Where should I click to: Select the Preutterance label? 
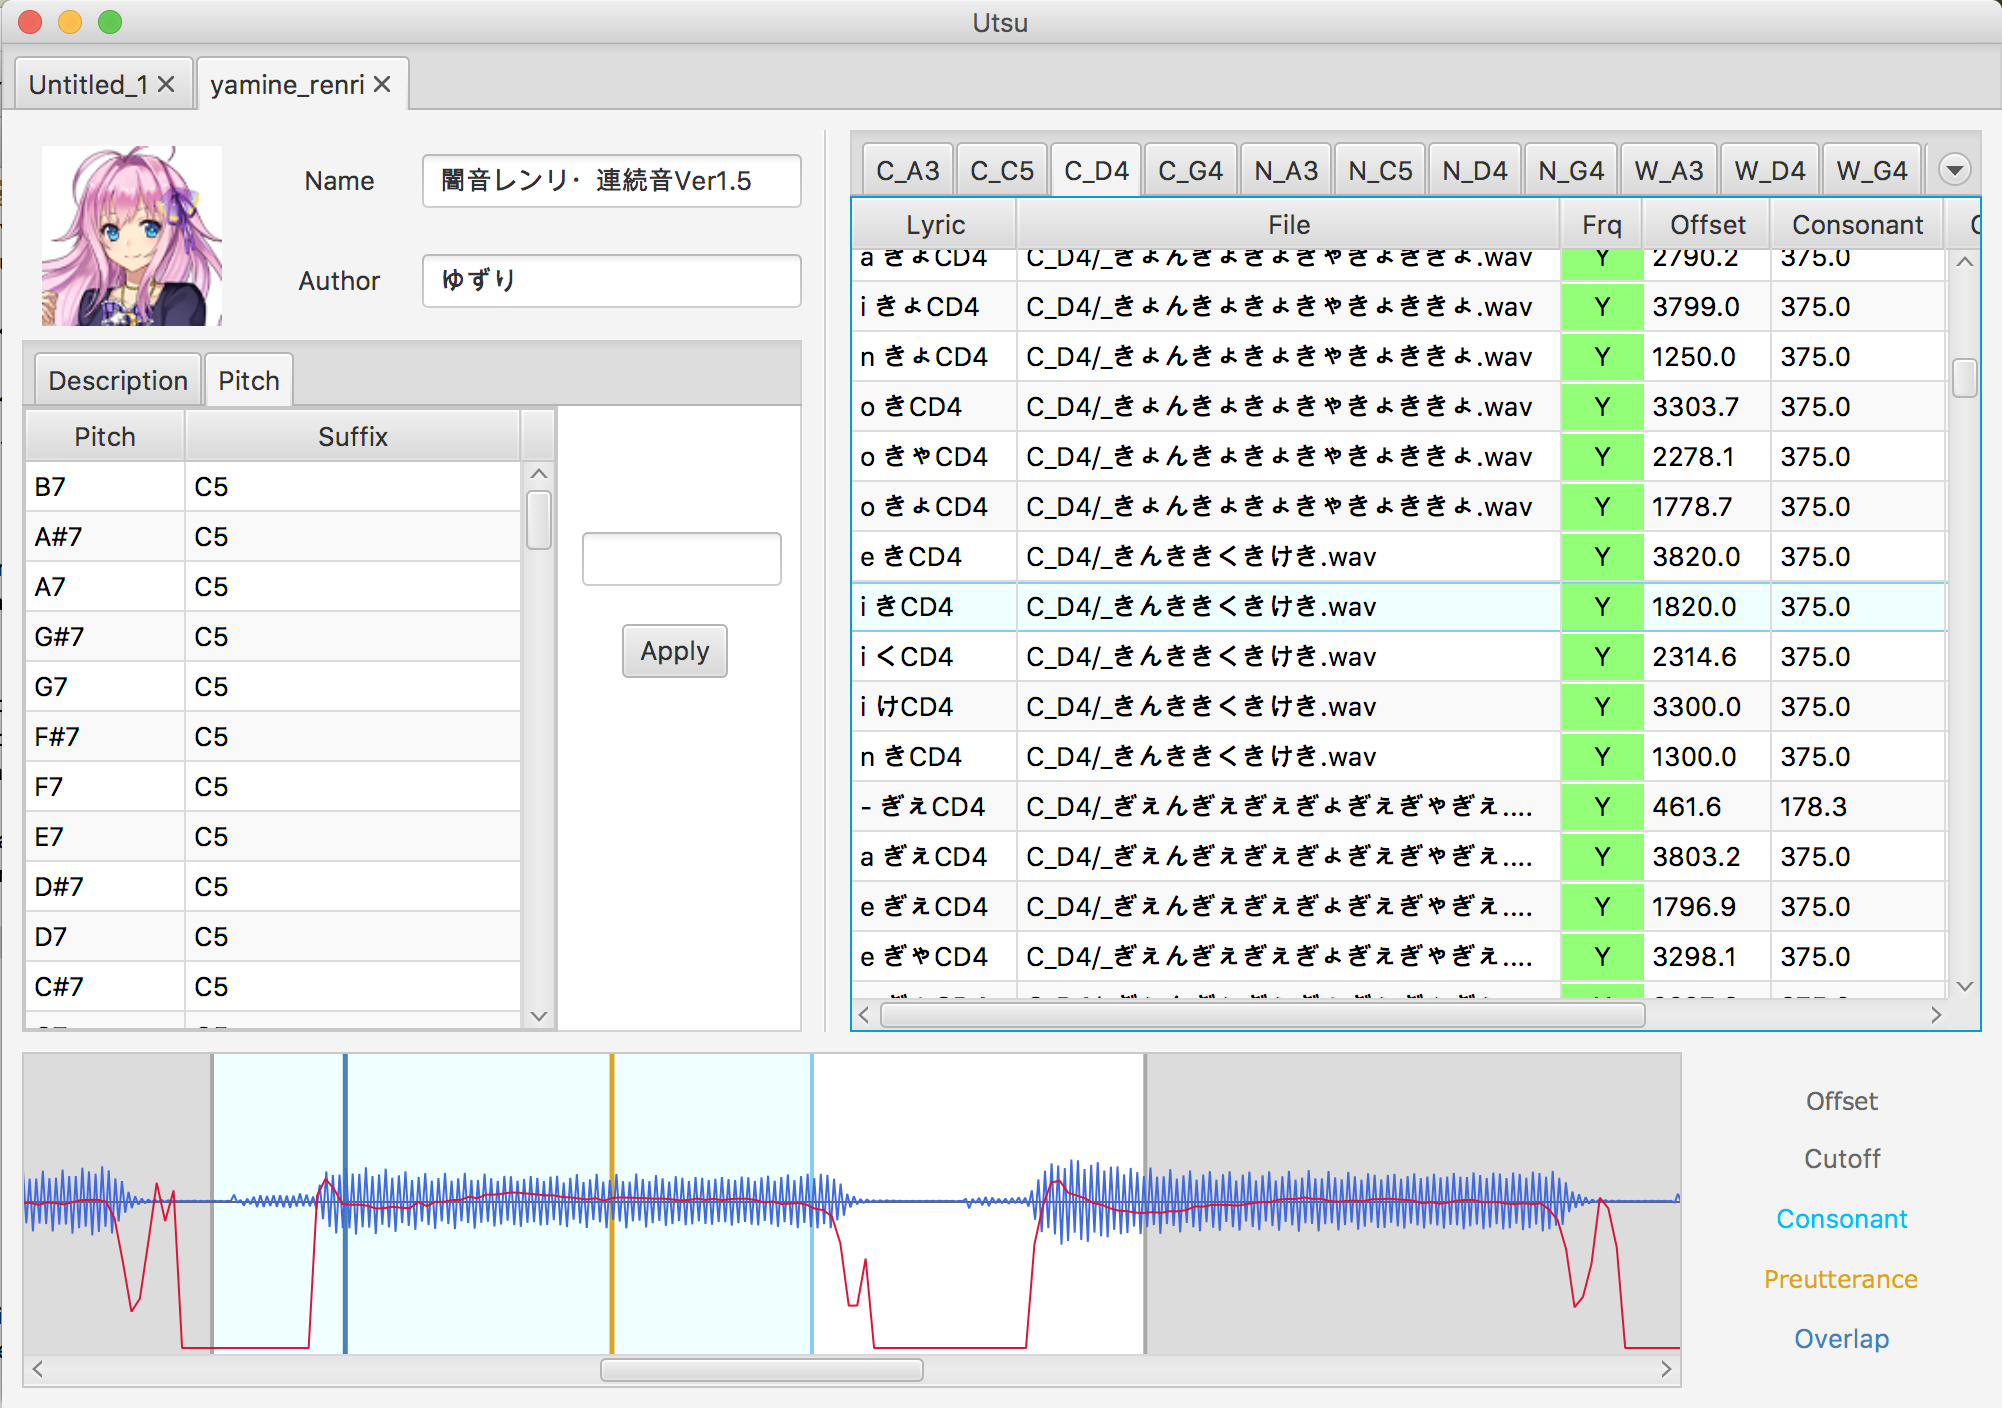1840,1279
